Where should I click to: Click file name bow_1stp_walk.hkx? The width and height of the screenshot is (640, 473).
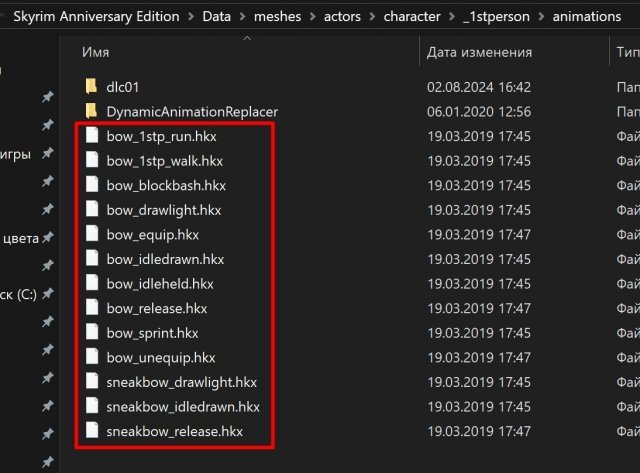[x=164, y=161]
